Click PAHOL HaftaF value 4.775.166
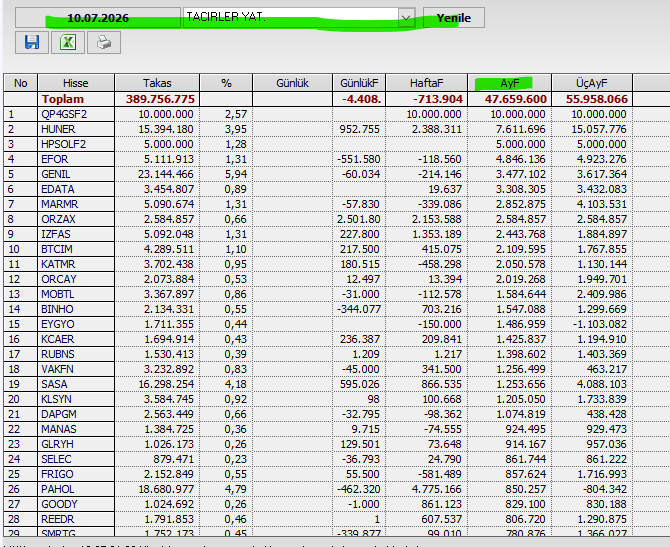670x547 pixels. (x=437, y=489)
